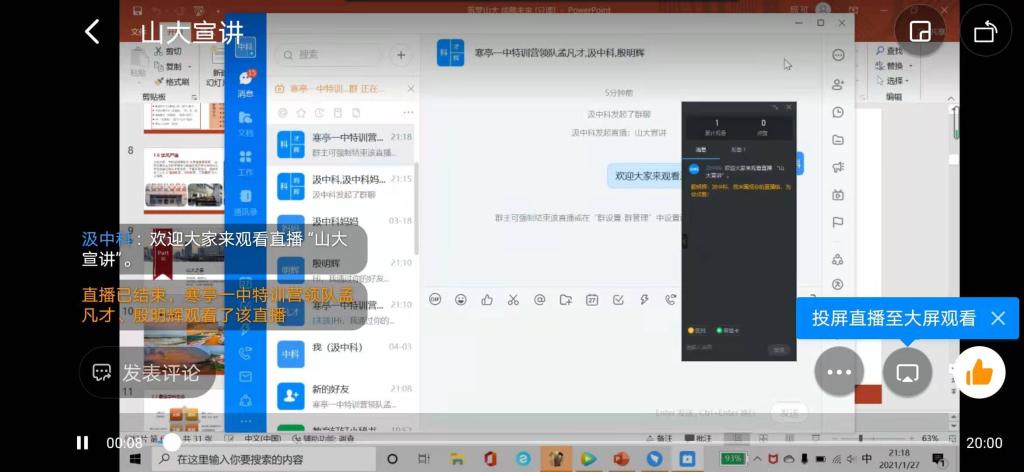This screenshot has width=1024, height=472.
Task: Close the dark live stats panel
Action: [788, 107]
